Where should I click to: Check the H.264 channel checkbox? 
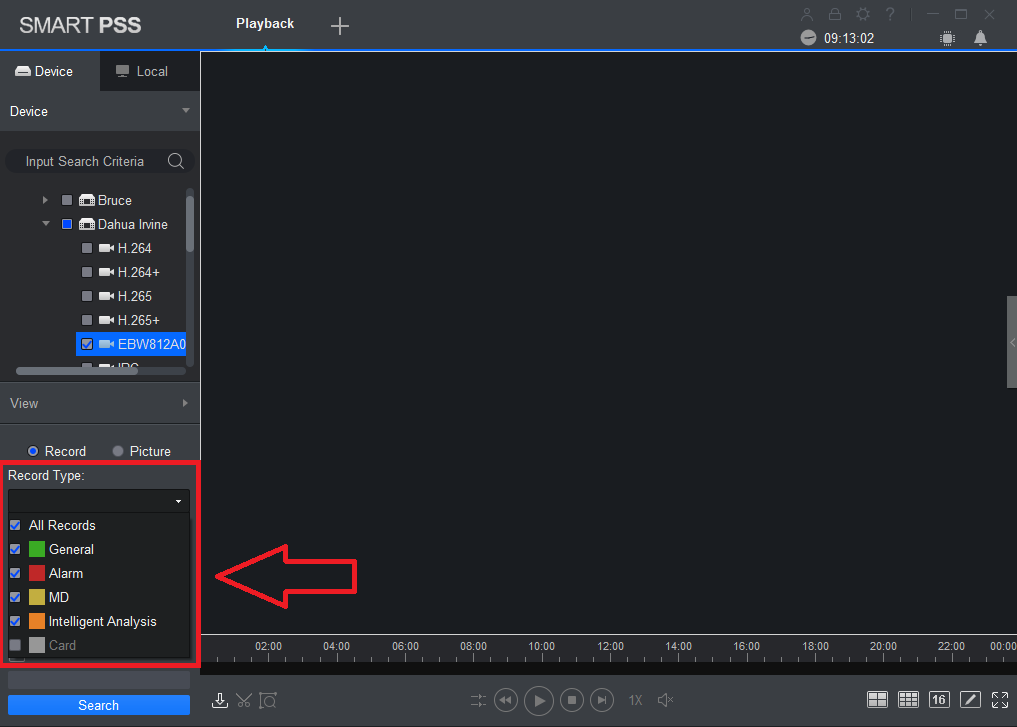(x=87, y=248)
